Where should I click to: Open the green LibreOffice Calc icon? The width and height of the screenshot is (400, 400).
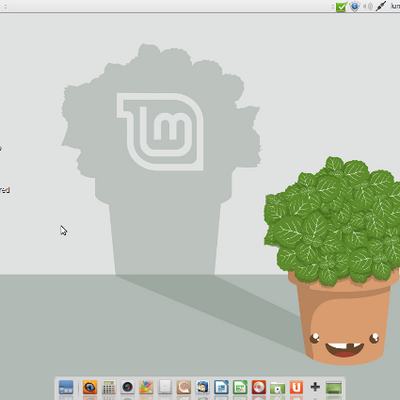click(240, 387)
